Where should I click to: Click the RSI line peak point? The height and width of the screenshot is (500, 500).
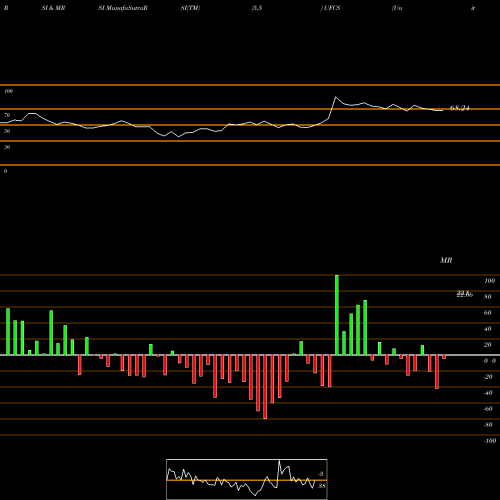point(336,97)
